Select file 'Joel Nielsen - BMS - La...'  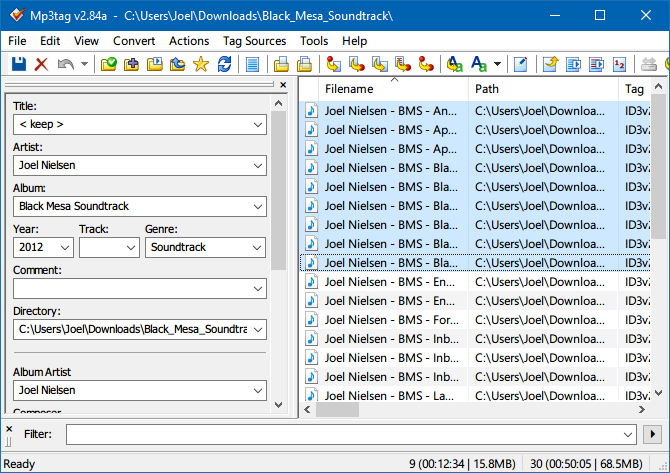[x=475, y=396]
